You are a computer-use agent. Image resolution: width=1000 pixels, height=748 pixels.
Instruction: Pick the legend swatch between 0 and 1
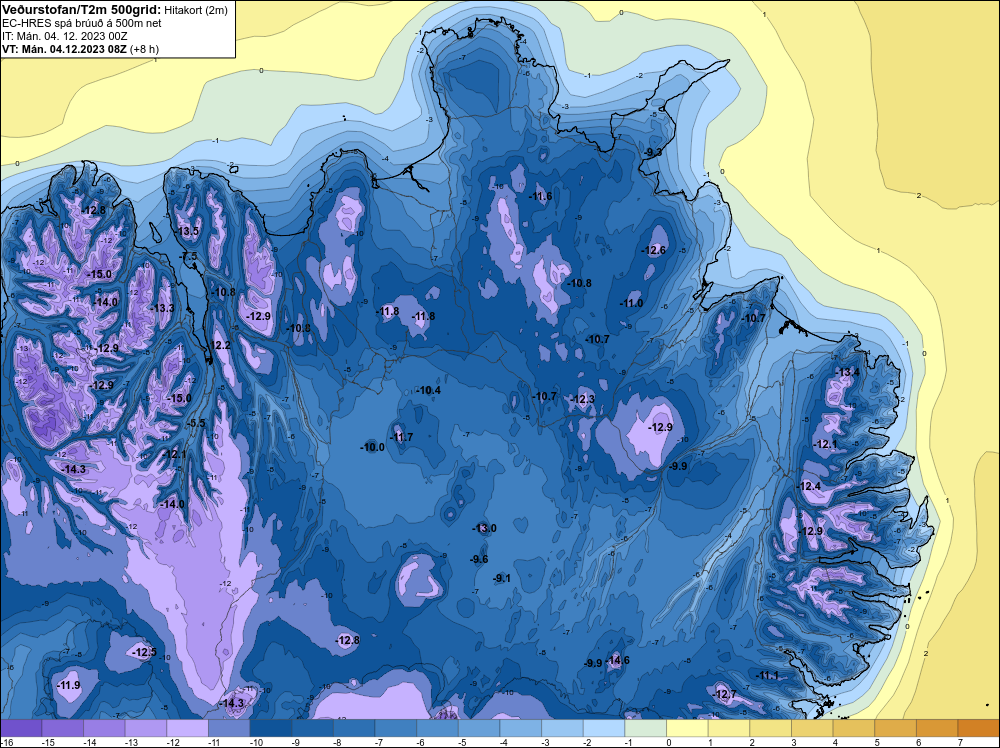[688, 728]
